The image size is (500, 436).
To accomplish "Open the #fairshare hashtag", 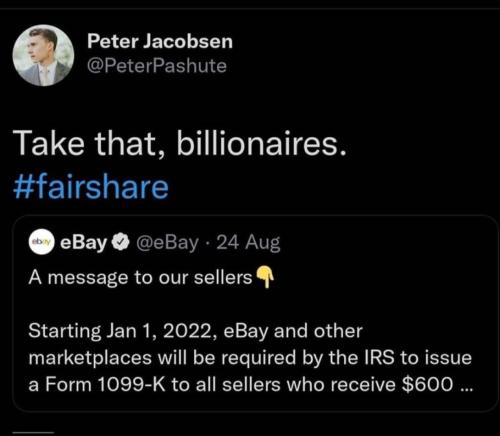I will pyautogui.click(x=91, y=187).
